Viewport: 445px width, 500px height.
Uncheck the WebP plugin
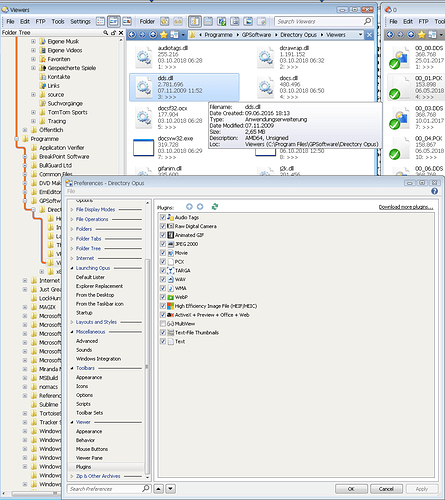163,297
